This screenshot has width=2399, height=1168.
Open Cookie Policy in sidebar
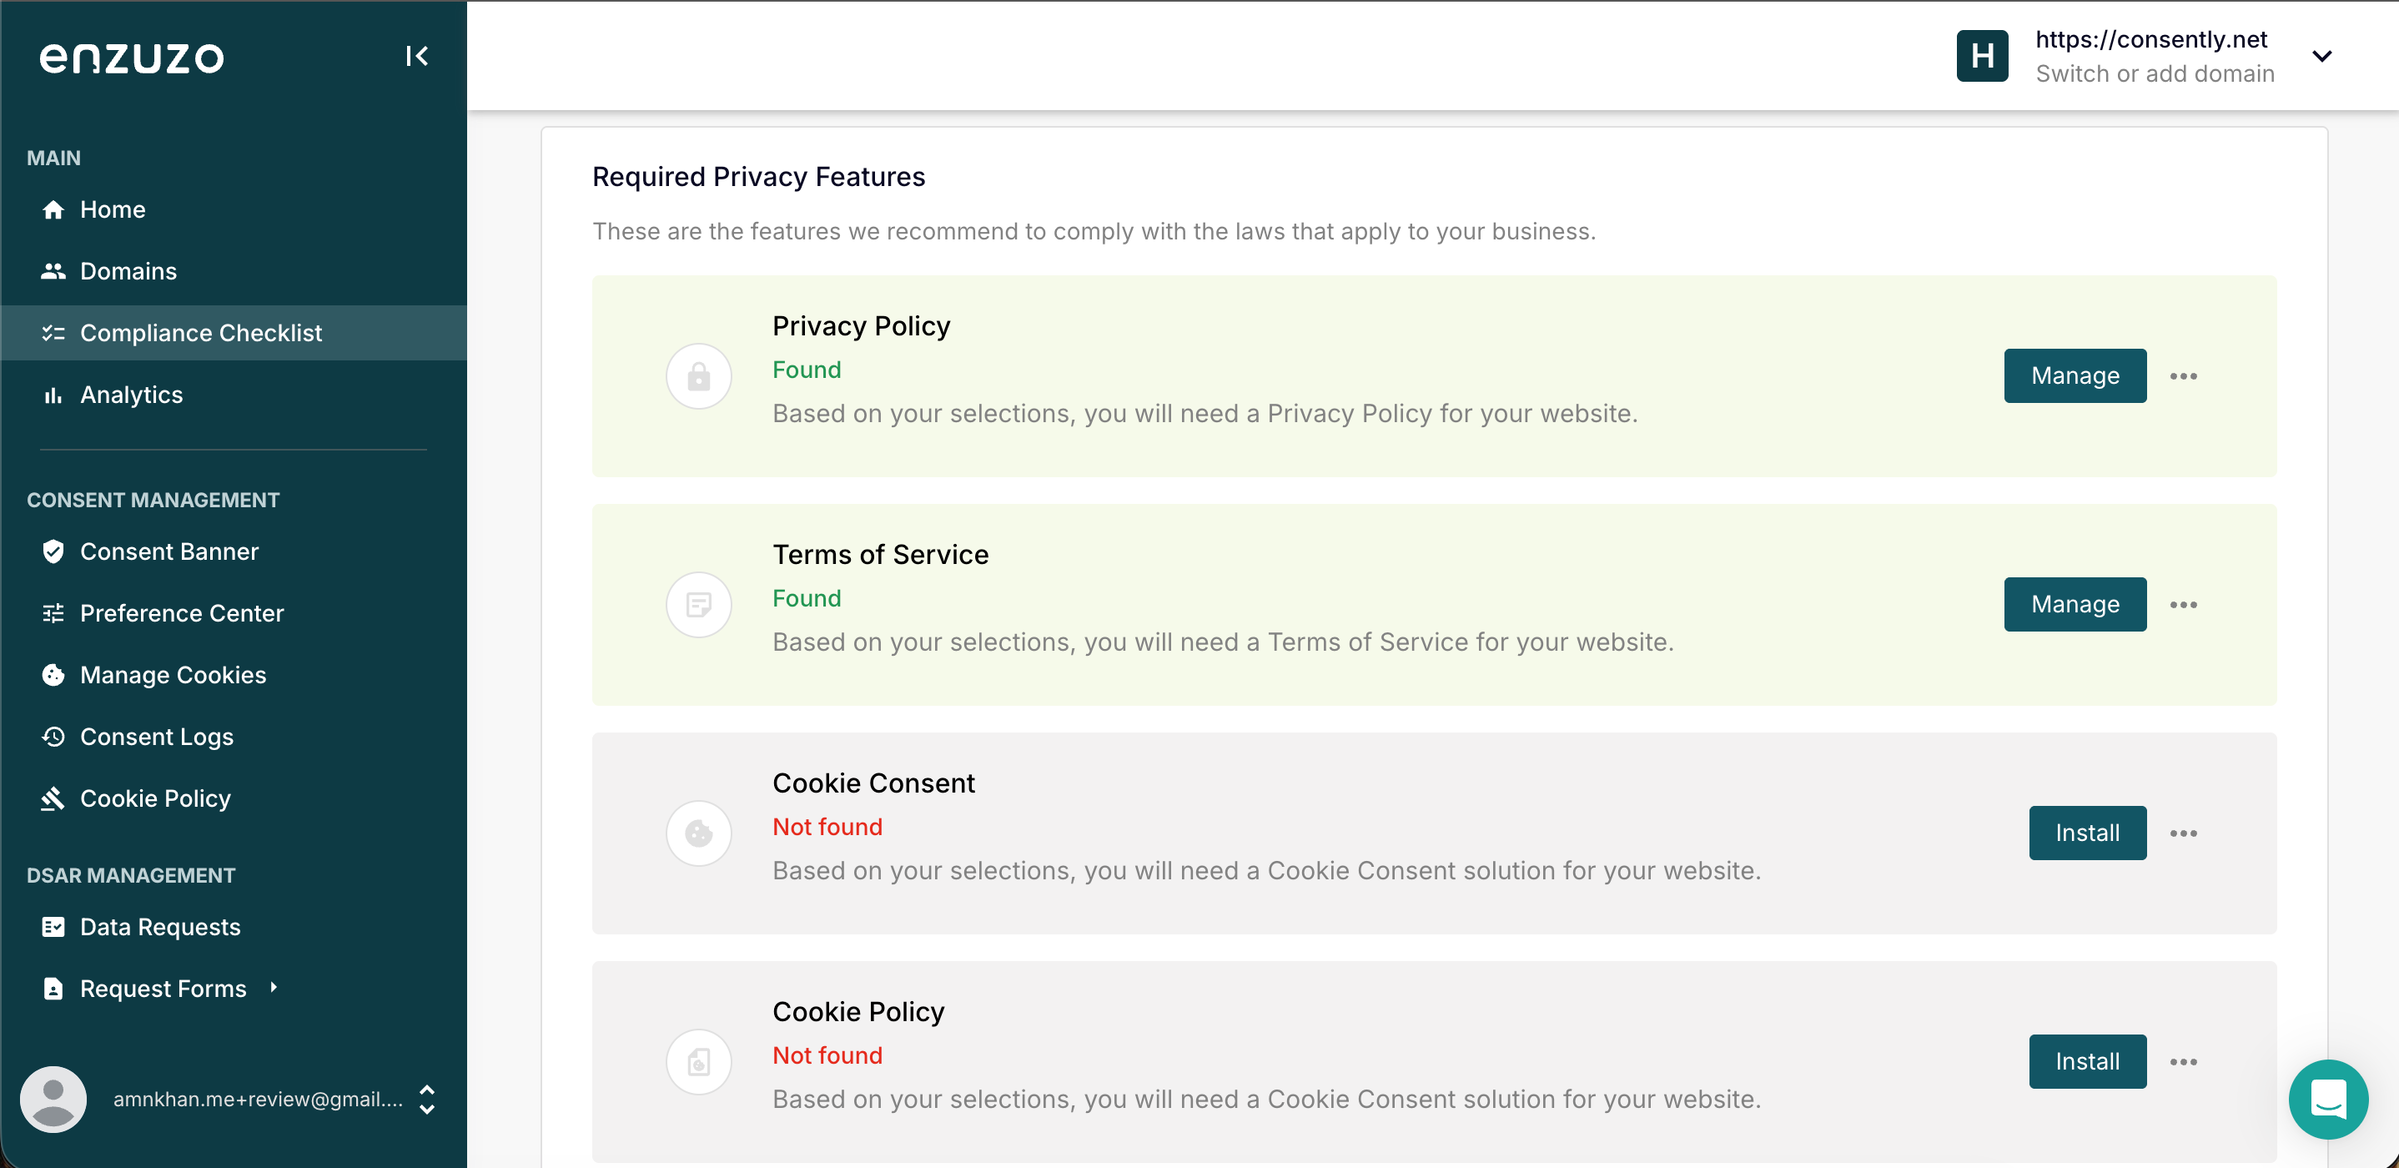[x=234, y=798]
